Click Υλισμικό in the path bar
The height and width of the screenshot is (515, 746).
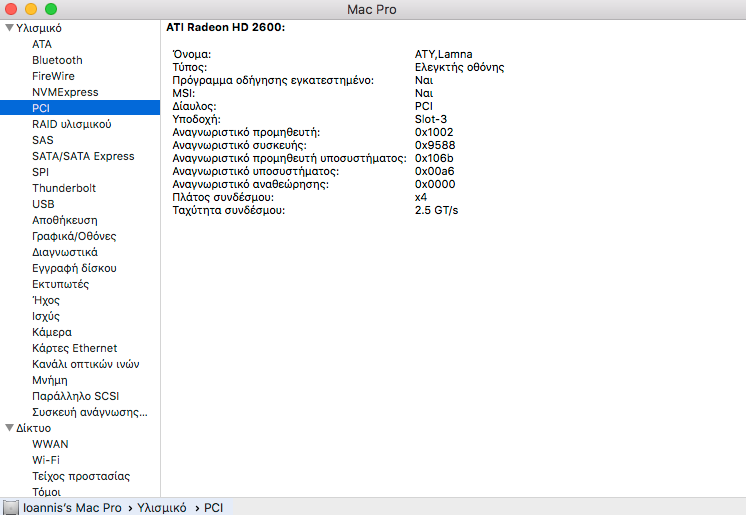162,508
